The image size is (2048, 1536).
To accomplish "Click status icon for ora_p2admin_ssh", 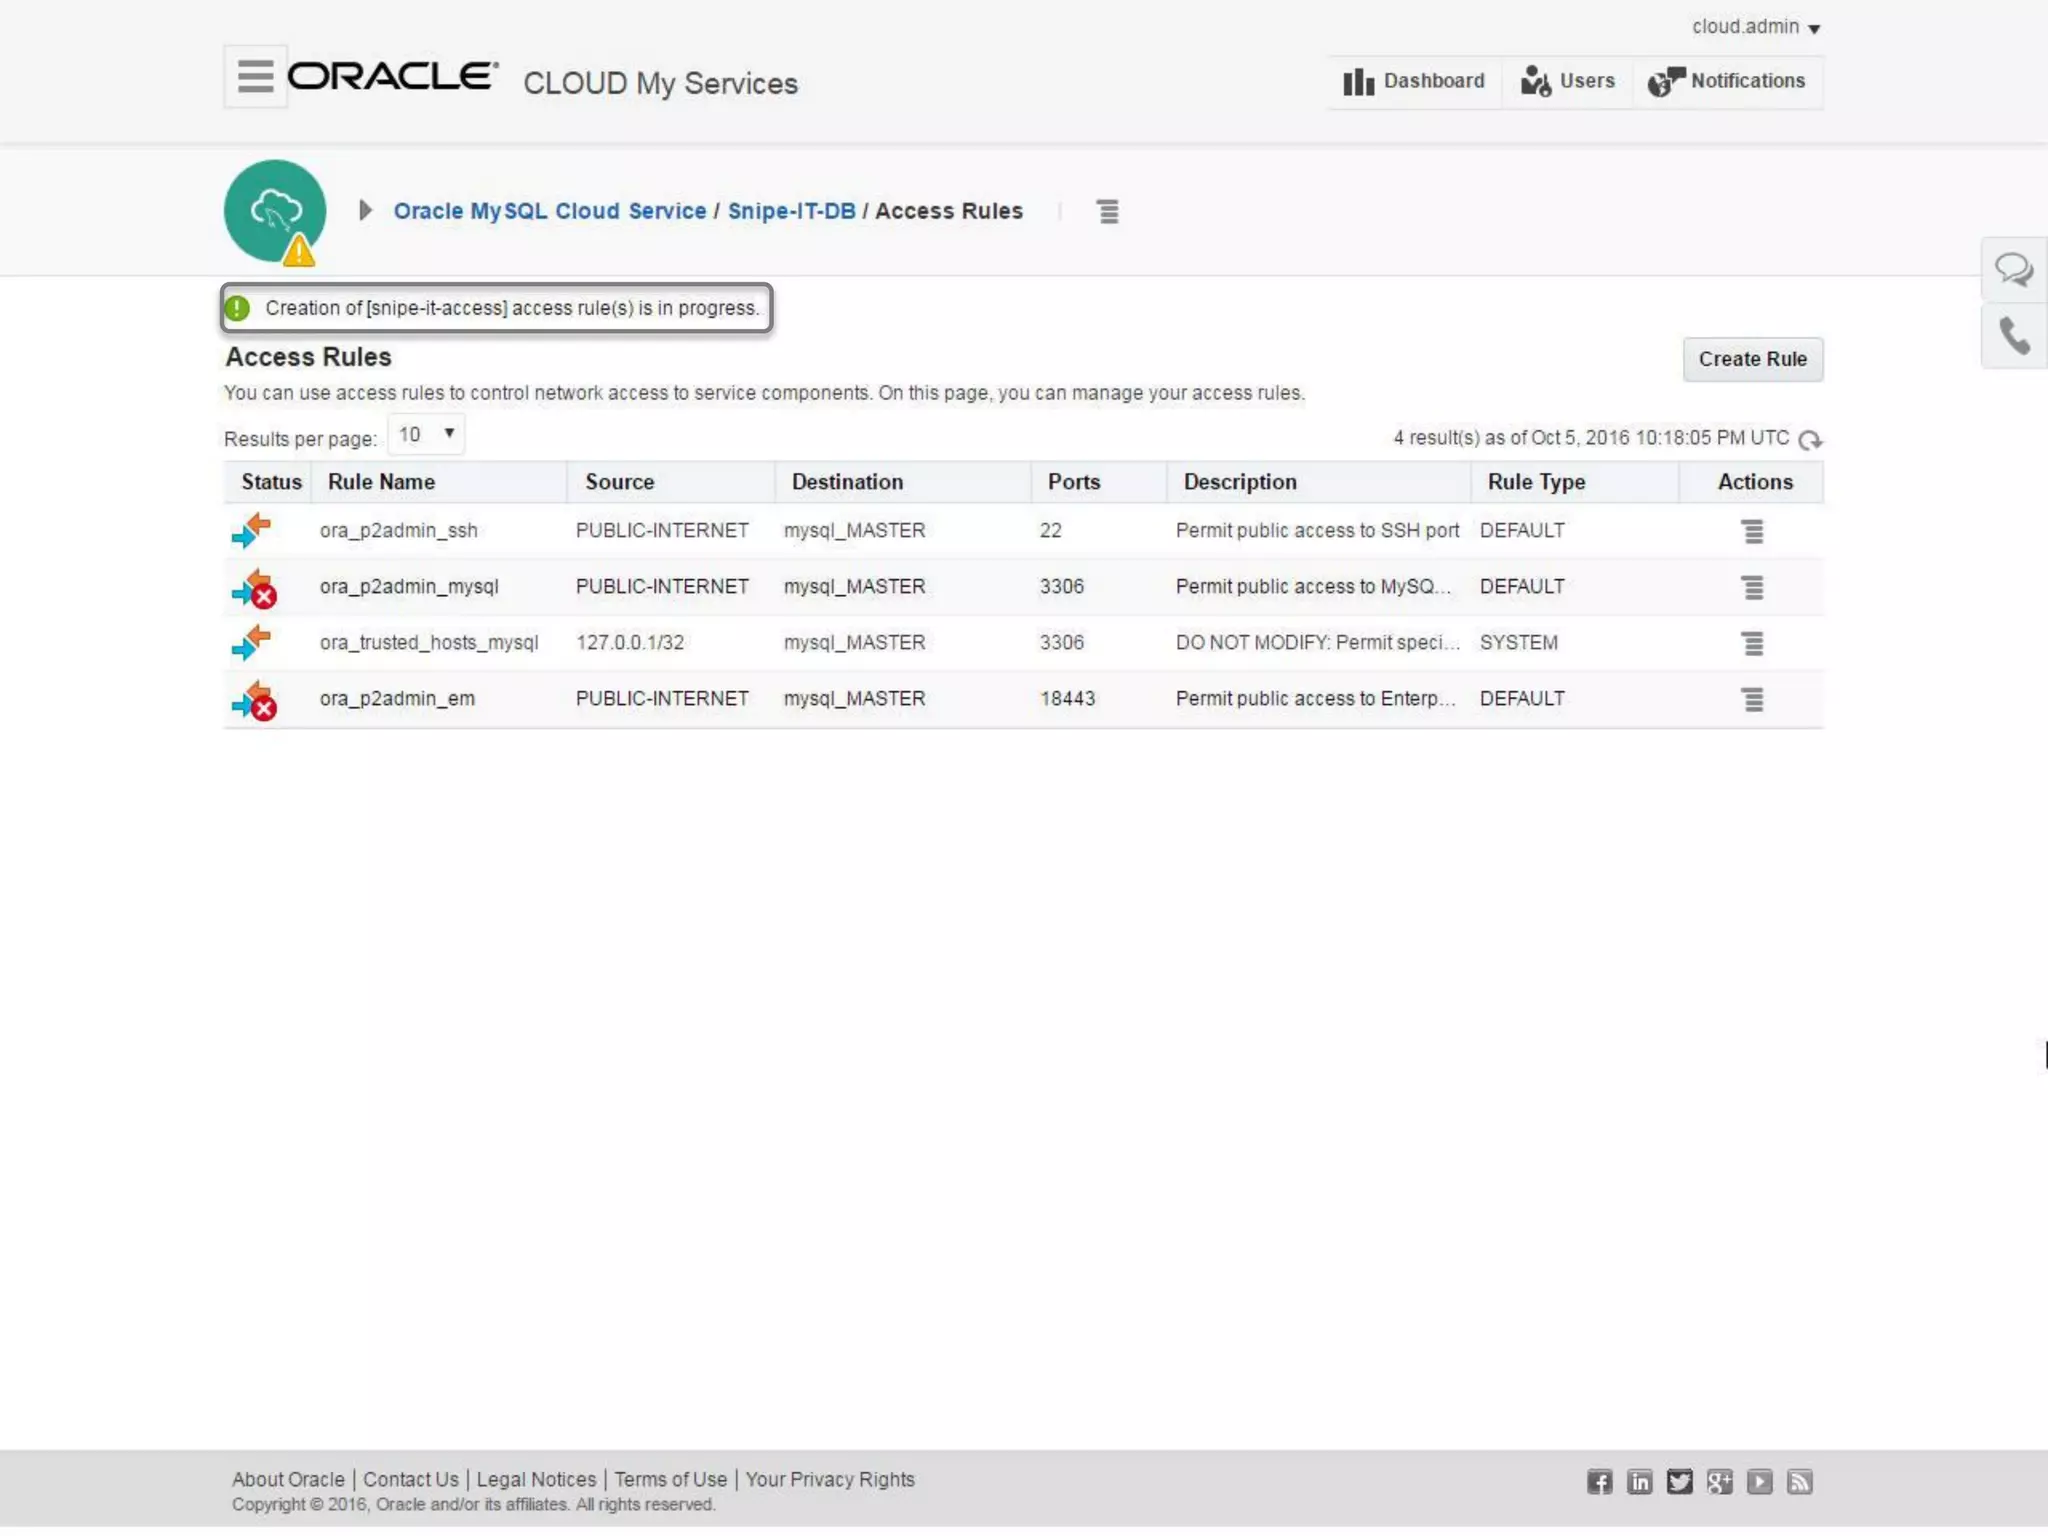I will click(251, 530).
